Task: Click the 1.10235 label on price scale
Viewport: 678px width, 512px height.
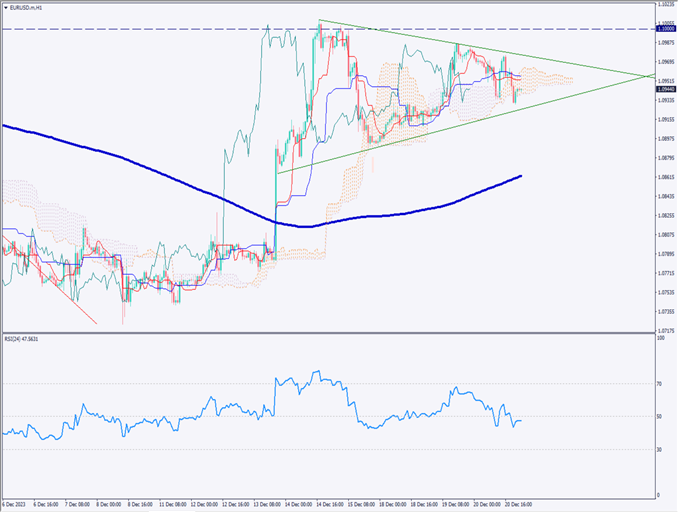Action: point(665,6)
